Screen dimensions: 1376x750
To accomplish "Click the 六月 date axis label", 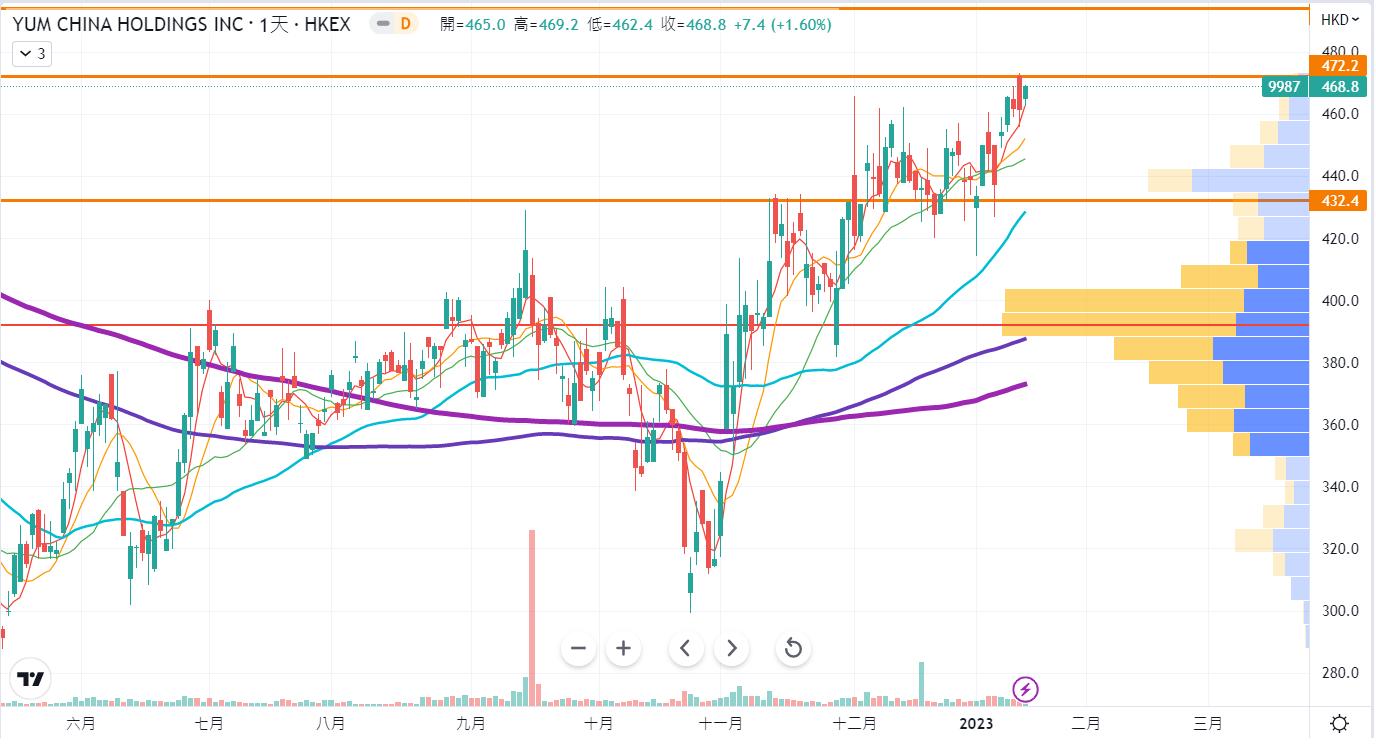I will [80, 723].
